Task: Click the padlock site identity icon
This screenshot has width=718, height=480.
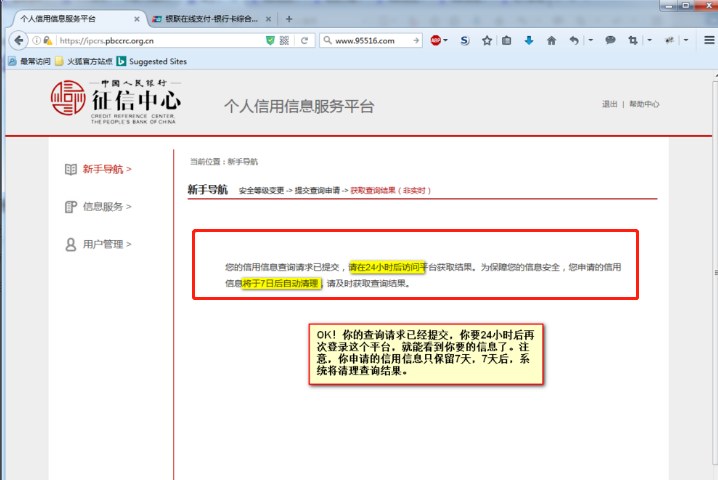Action: point(49,41)
